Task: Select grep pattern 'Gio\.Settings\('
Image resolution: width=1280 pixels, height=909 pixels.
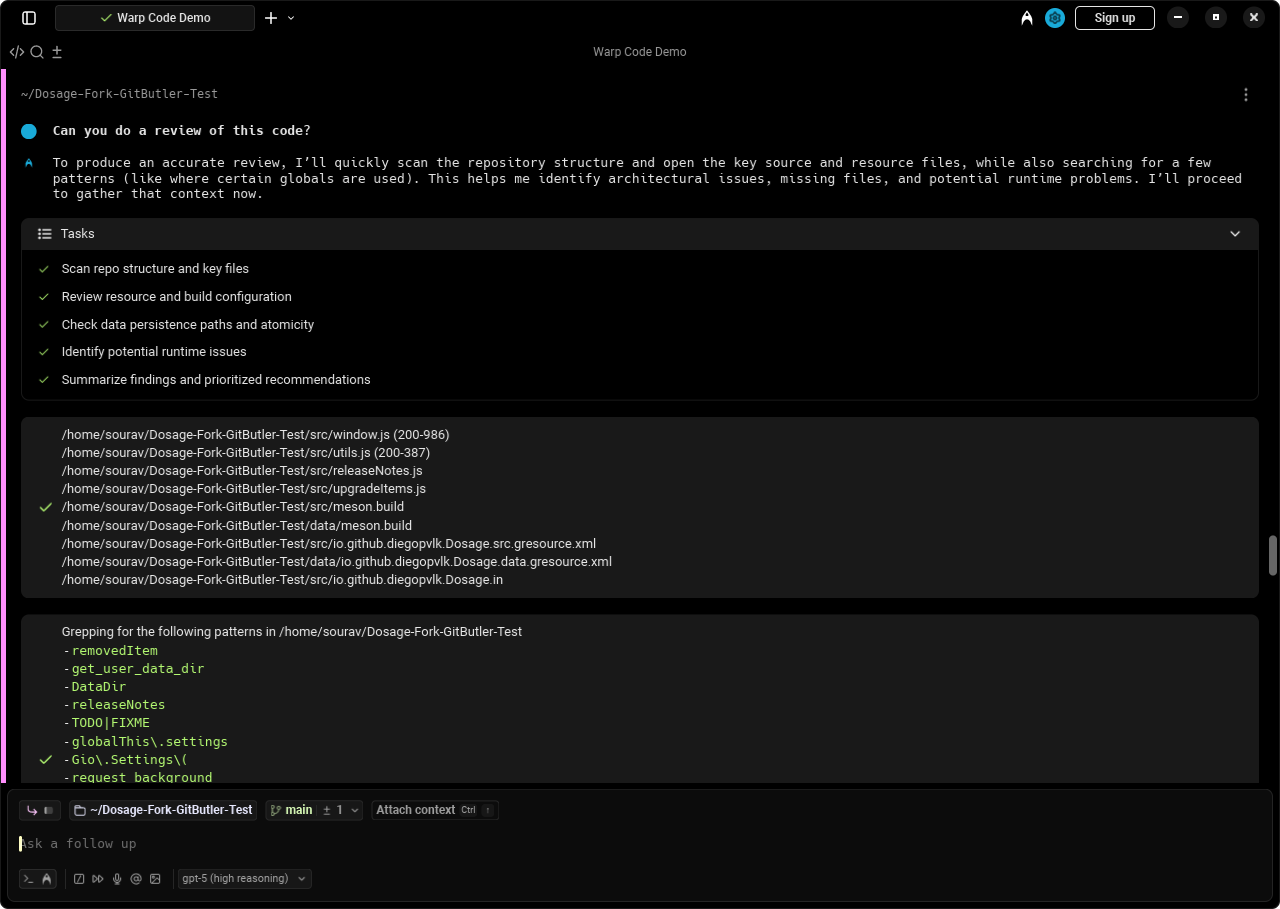Action: (x=130, y=760)
